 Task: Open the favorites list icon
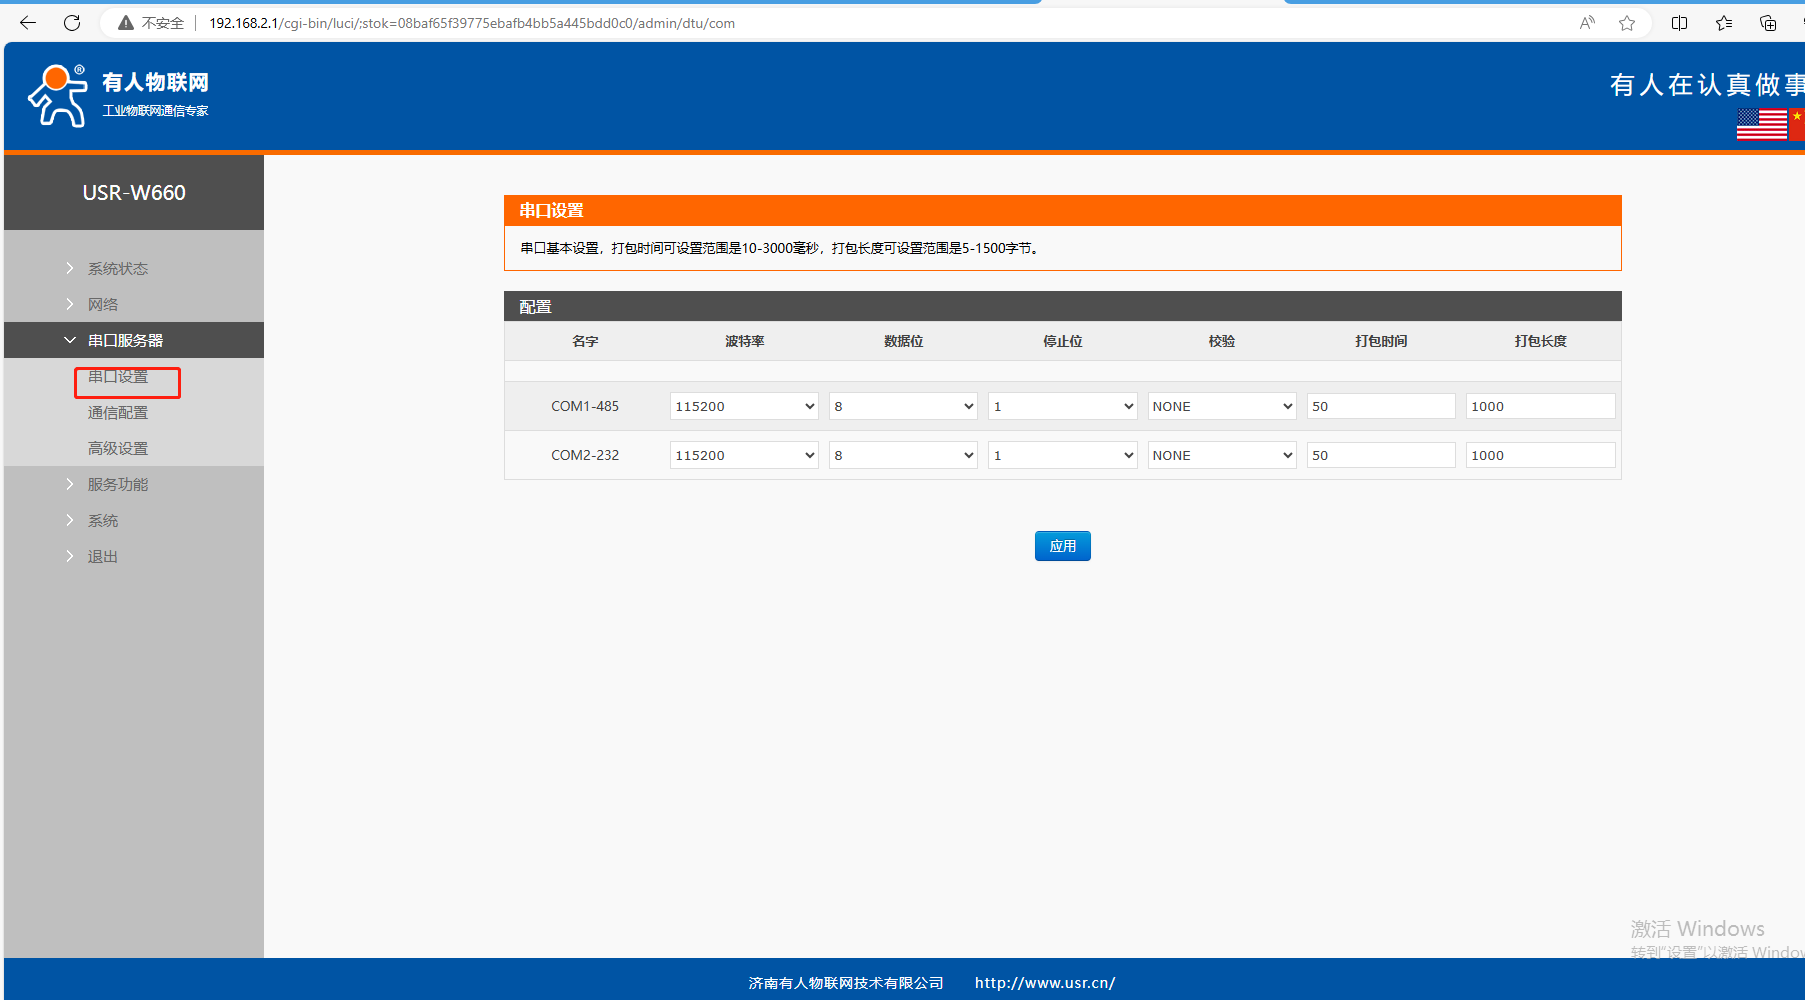pyautogui.click(x=1724, y=23)
